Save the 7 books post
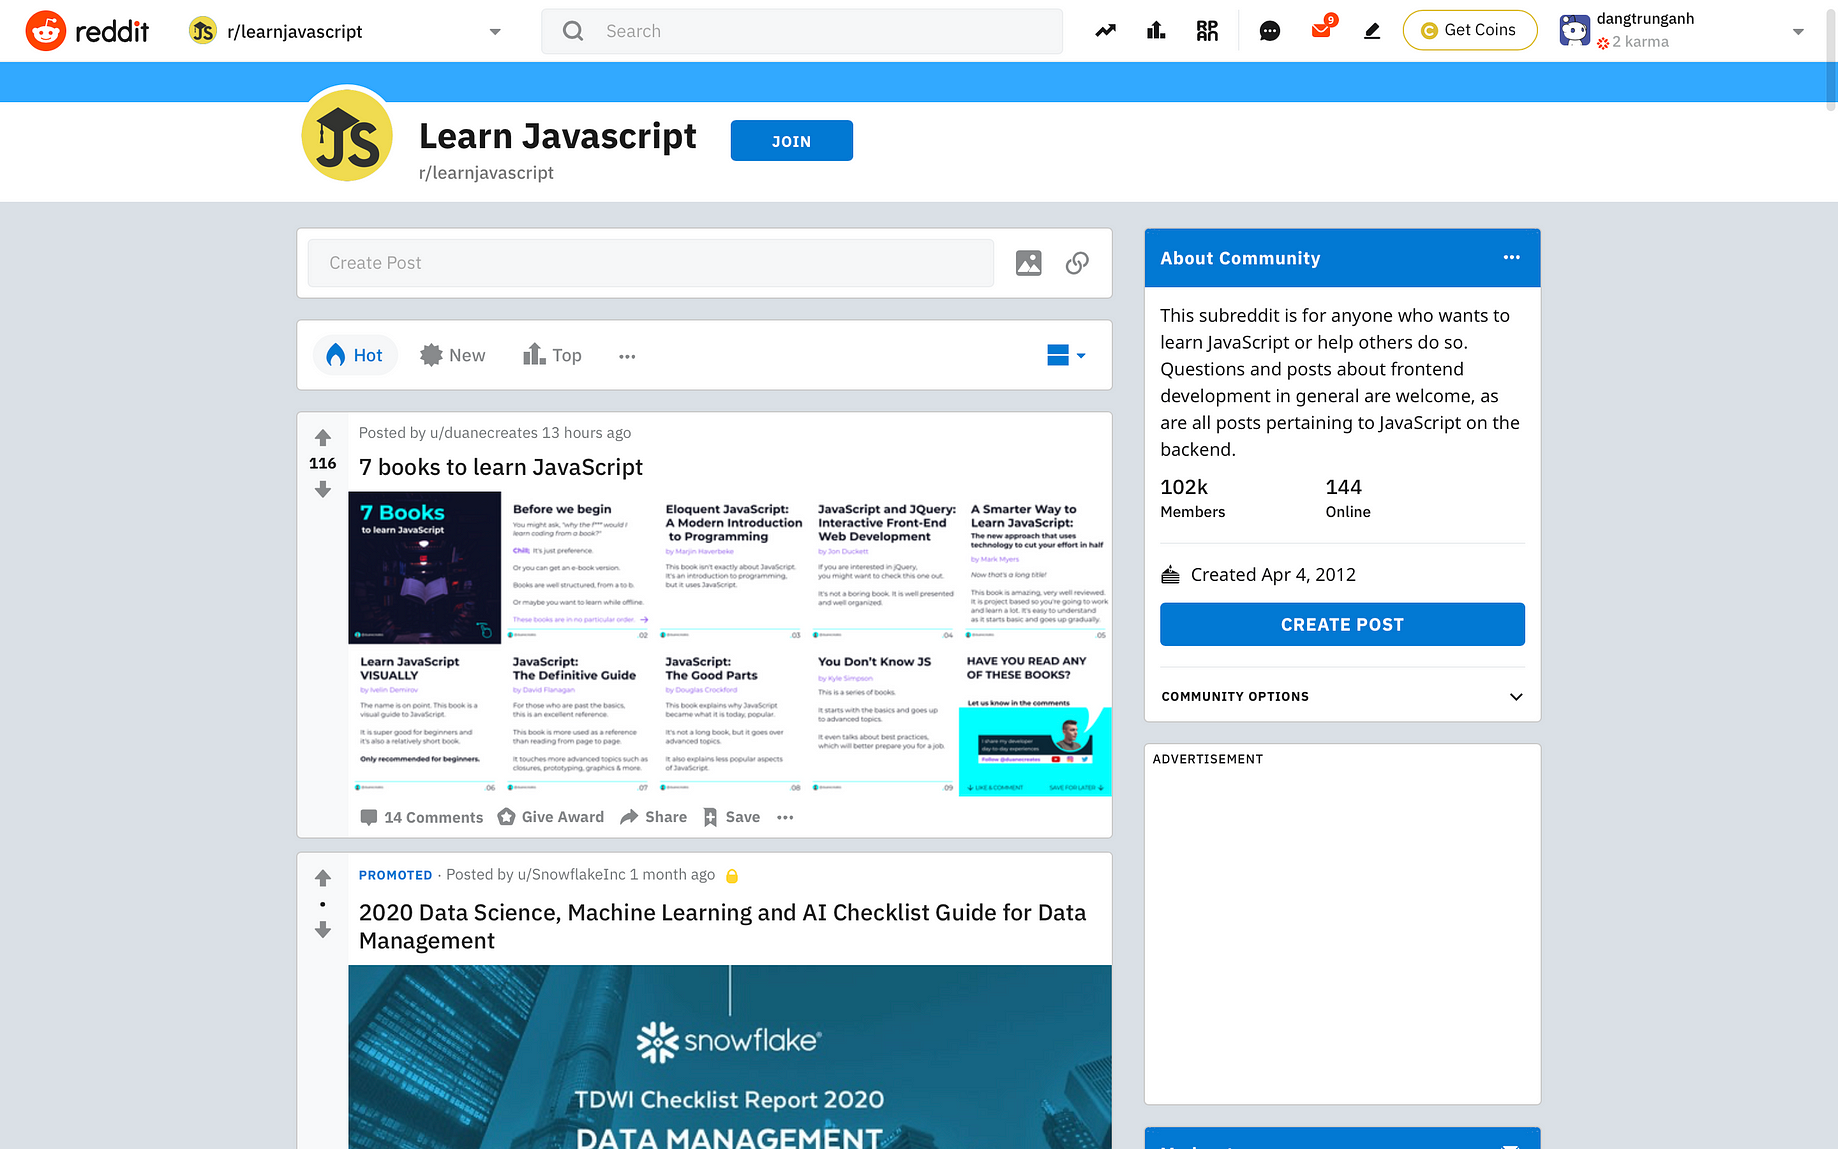1838x1149 pixels. tap(732, 817)
